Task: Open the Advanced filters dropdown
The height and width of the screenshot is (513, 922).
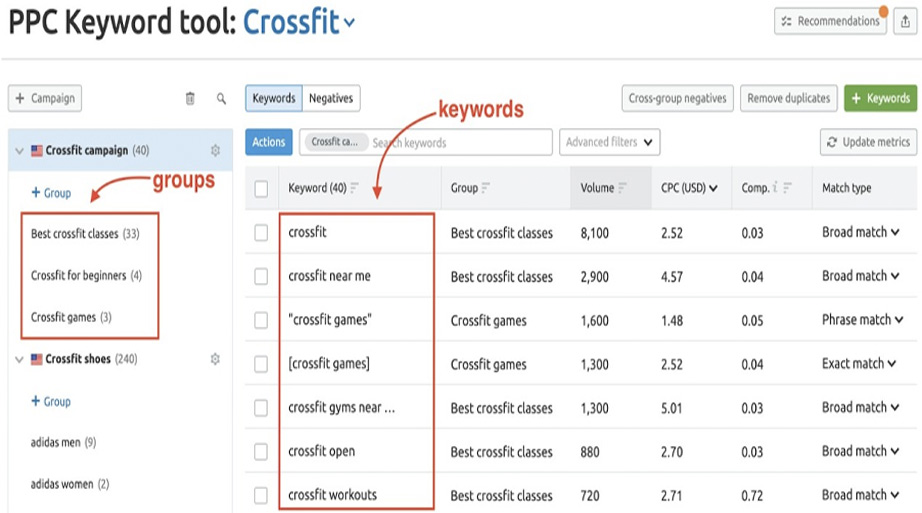Action: pos(610,142)
